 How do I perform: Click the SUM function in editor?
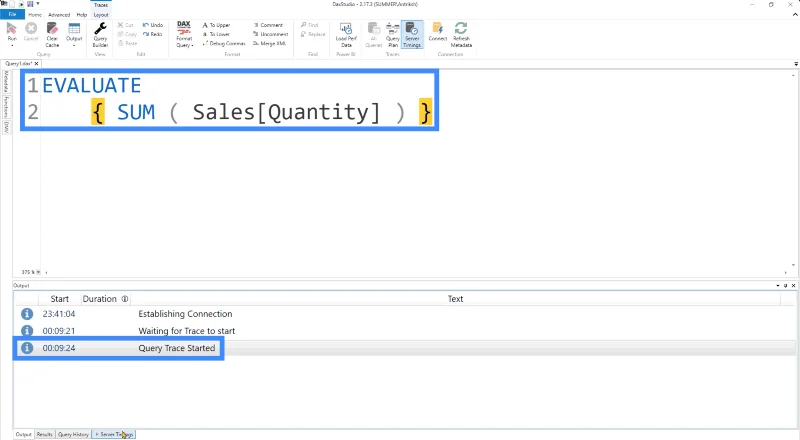(x=136, y=112)
